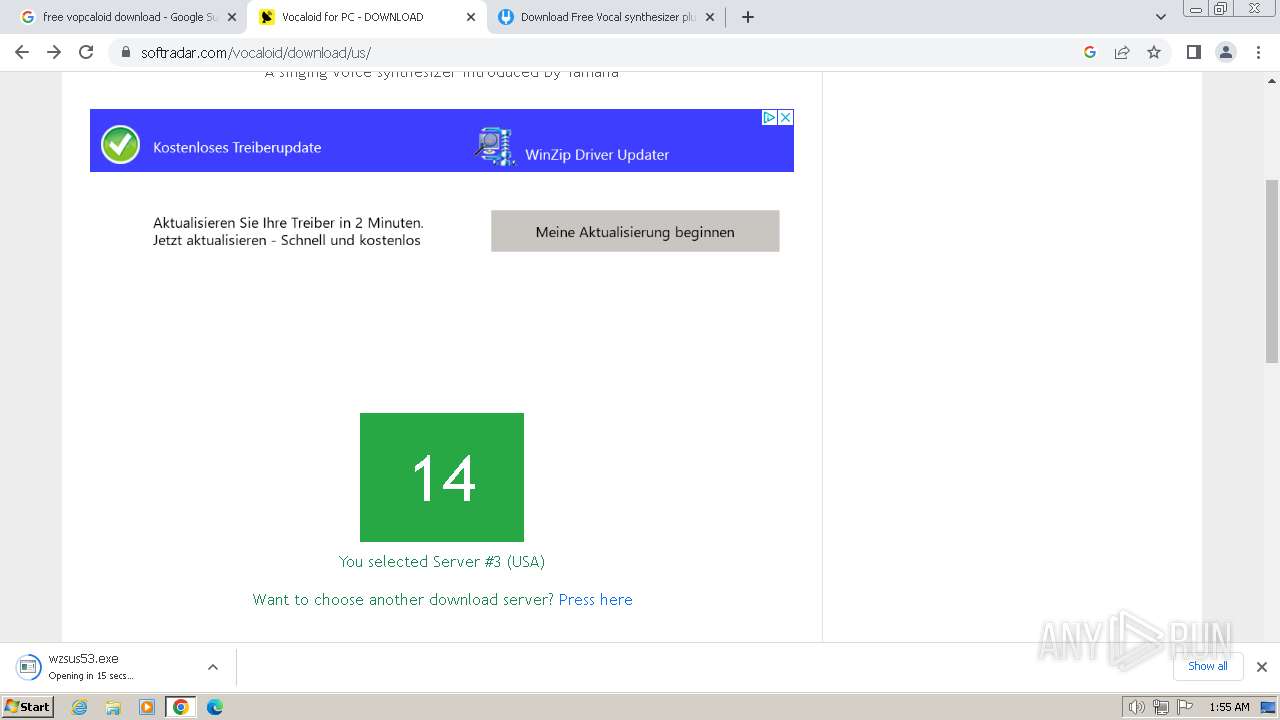Screen dimensions: 1280x720
Task: Open the Windows Start menu
Action: coord(28,707)
